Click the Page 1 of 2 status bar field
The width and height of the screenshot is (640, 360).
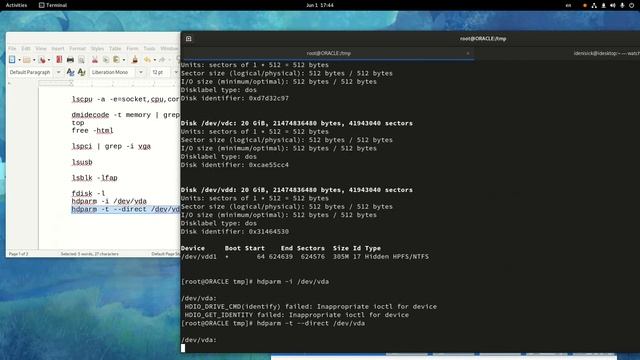click(x=19, y=254)
